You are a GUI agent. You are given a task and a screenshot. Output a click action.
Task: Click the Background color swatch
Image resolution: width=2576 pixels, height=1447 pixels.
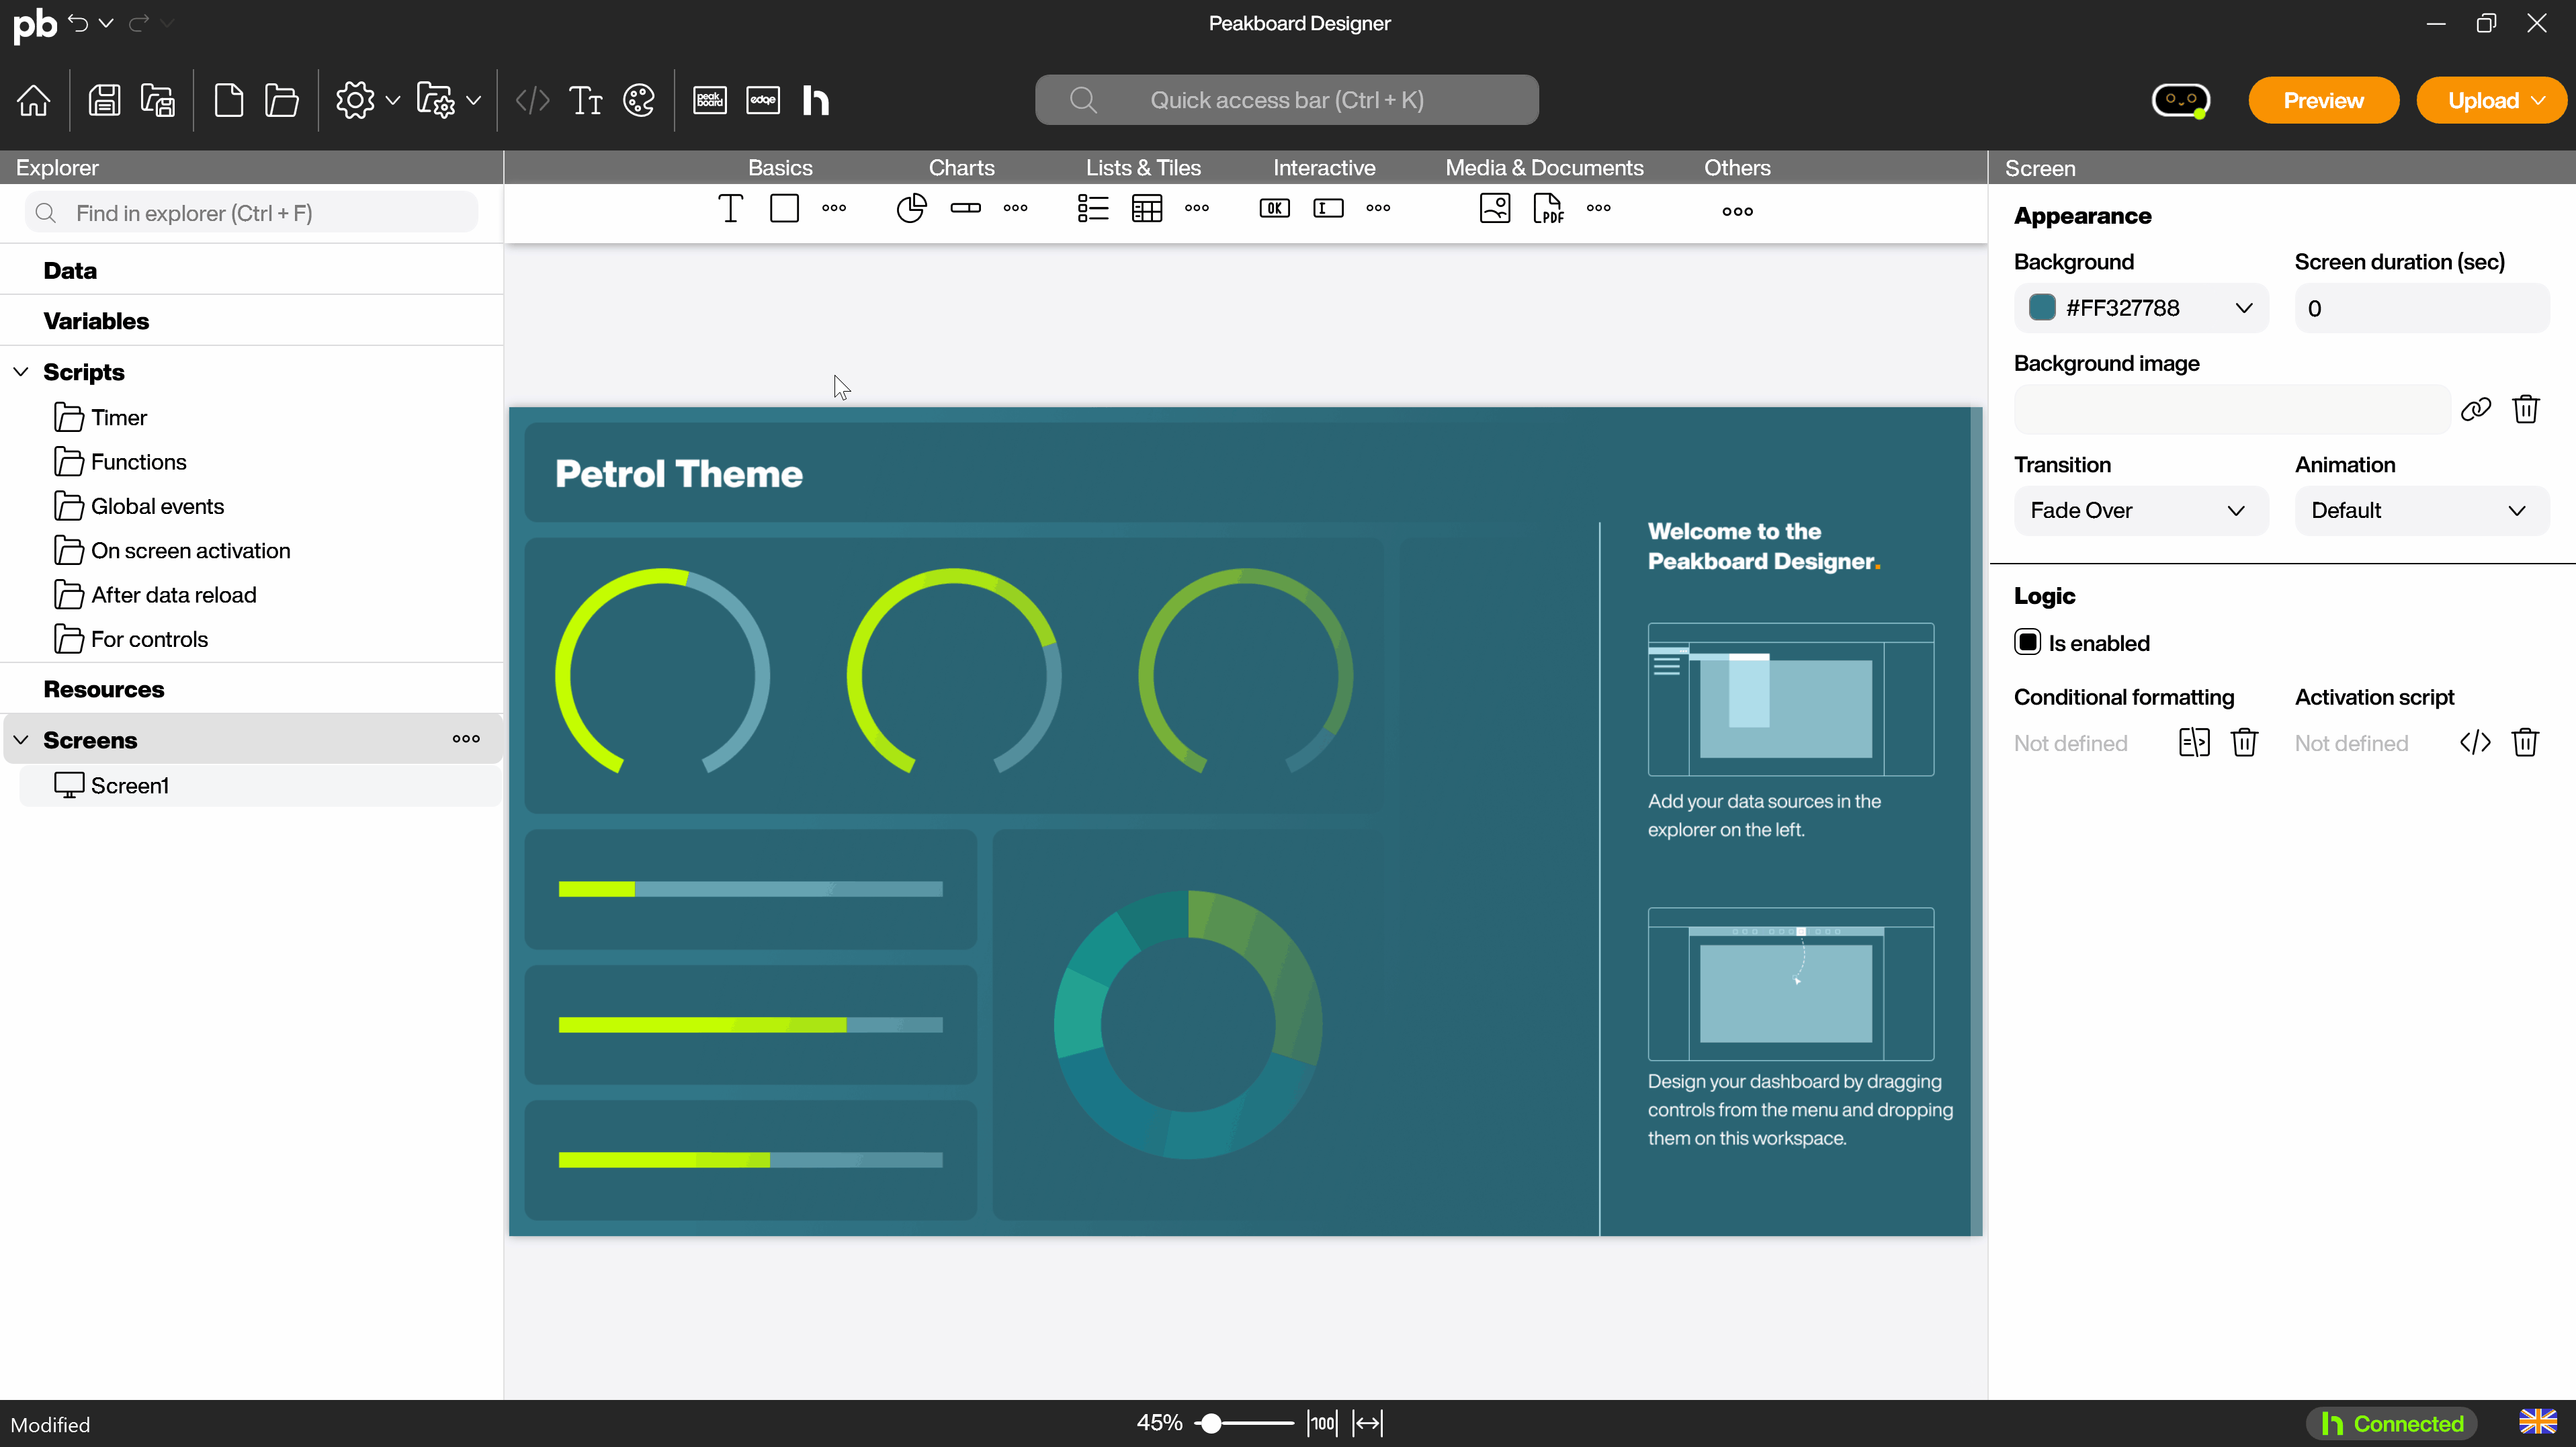(x=2041, y=307)
